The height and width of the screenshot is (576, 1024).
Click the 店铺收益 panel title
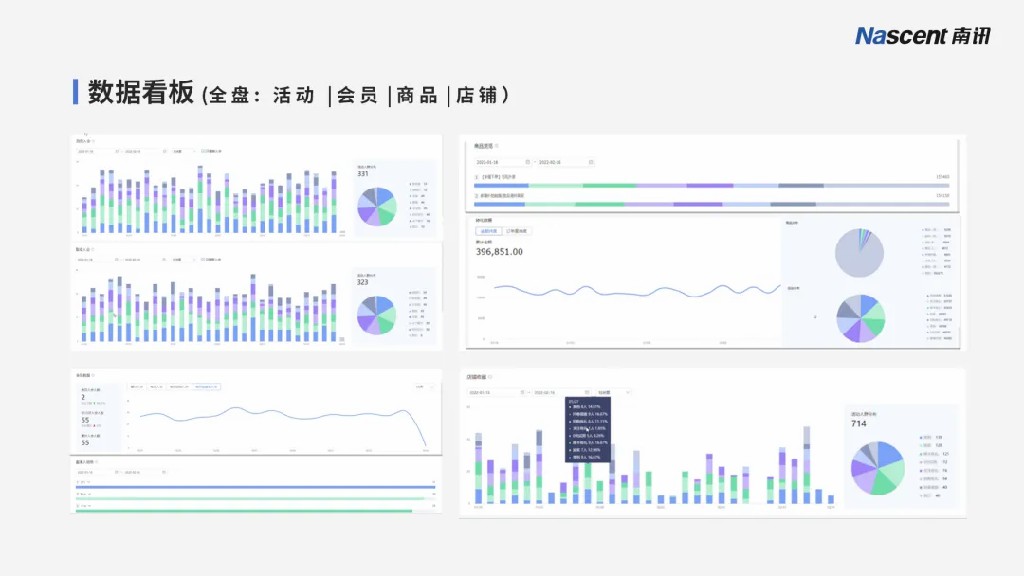coord(476,377)
